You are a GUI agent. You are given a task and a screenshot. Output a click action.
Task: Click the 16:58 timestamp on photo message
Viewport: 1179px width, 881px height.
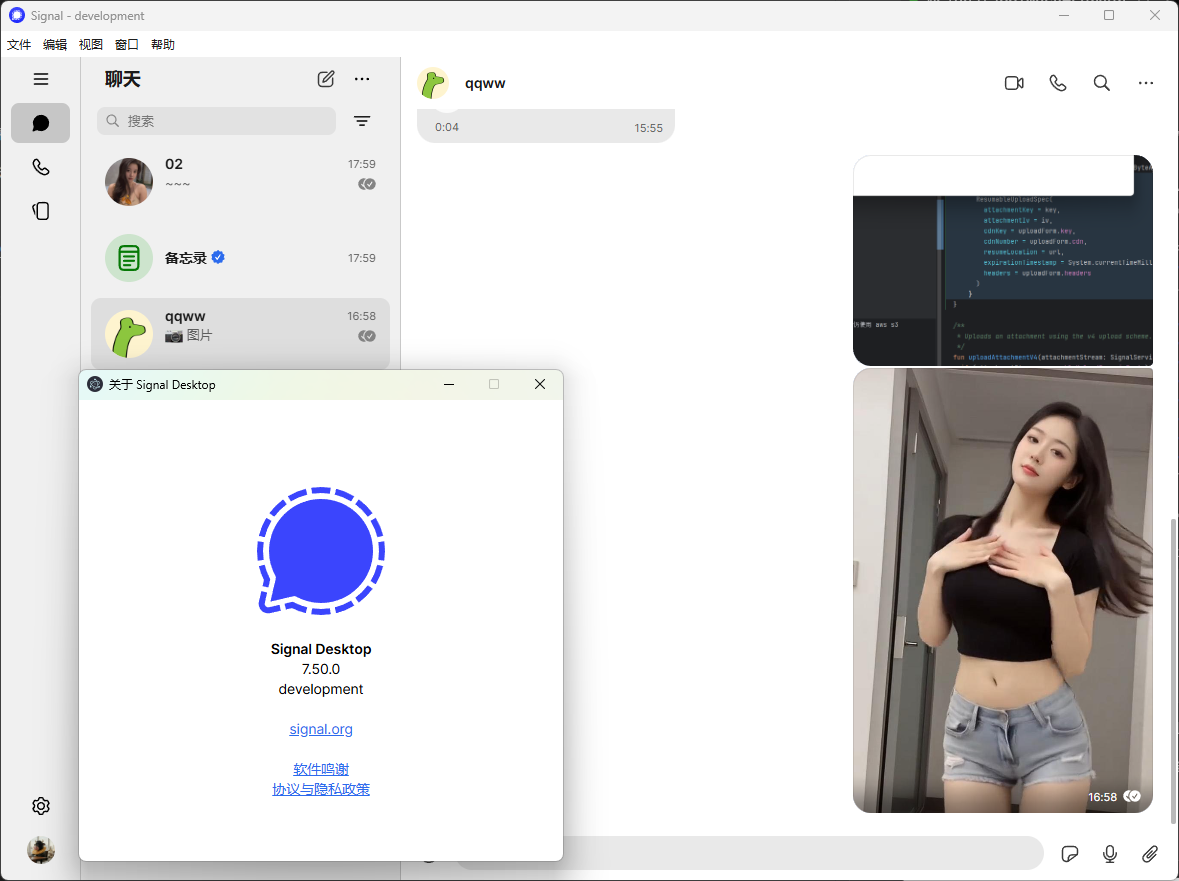point(1102,797)
